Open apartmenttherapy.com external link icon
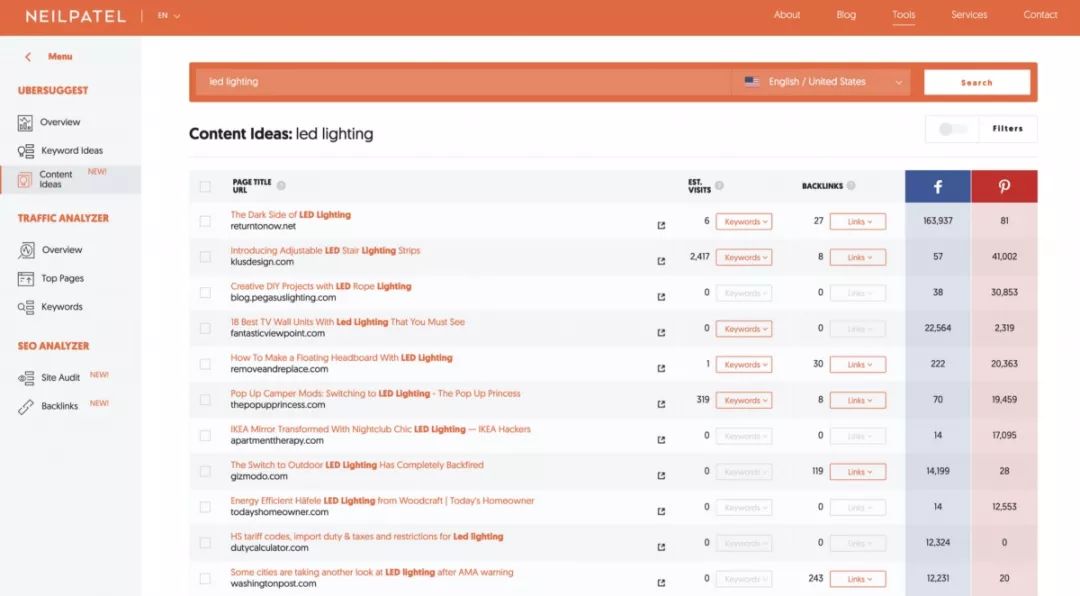This screenshot has height=596, width=1080. click(661, 440)
